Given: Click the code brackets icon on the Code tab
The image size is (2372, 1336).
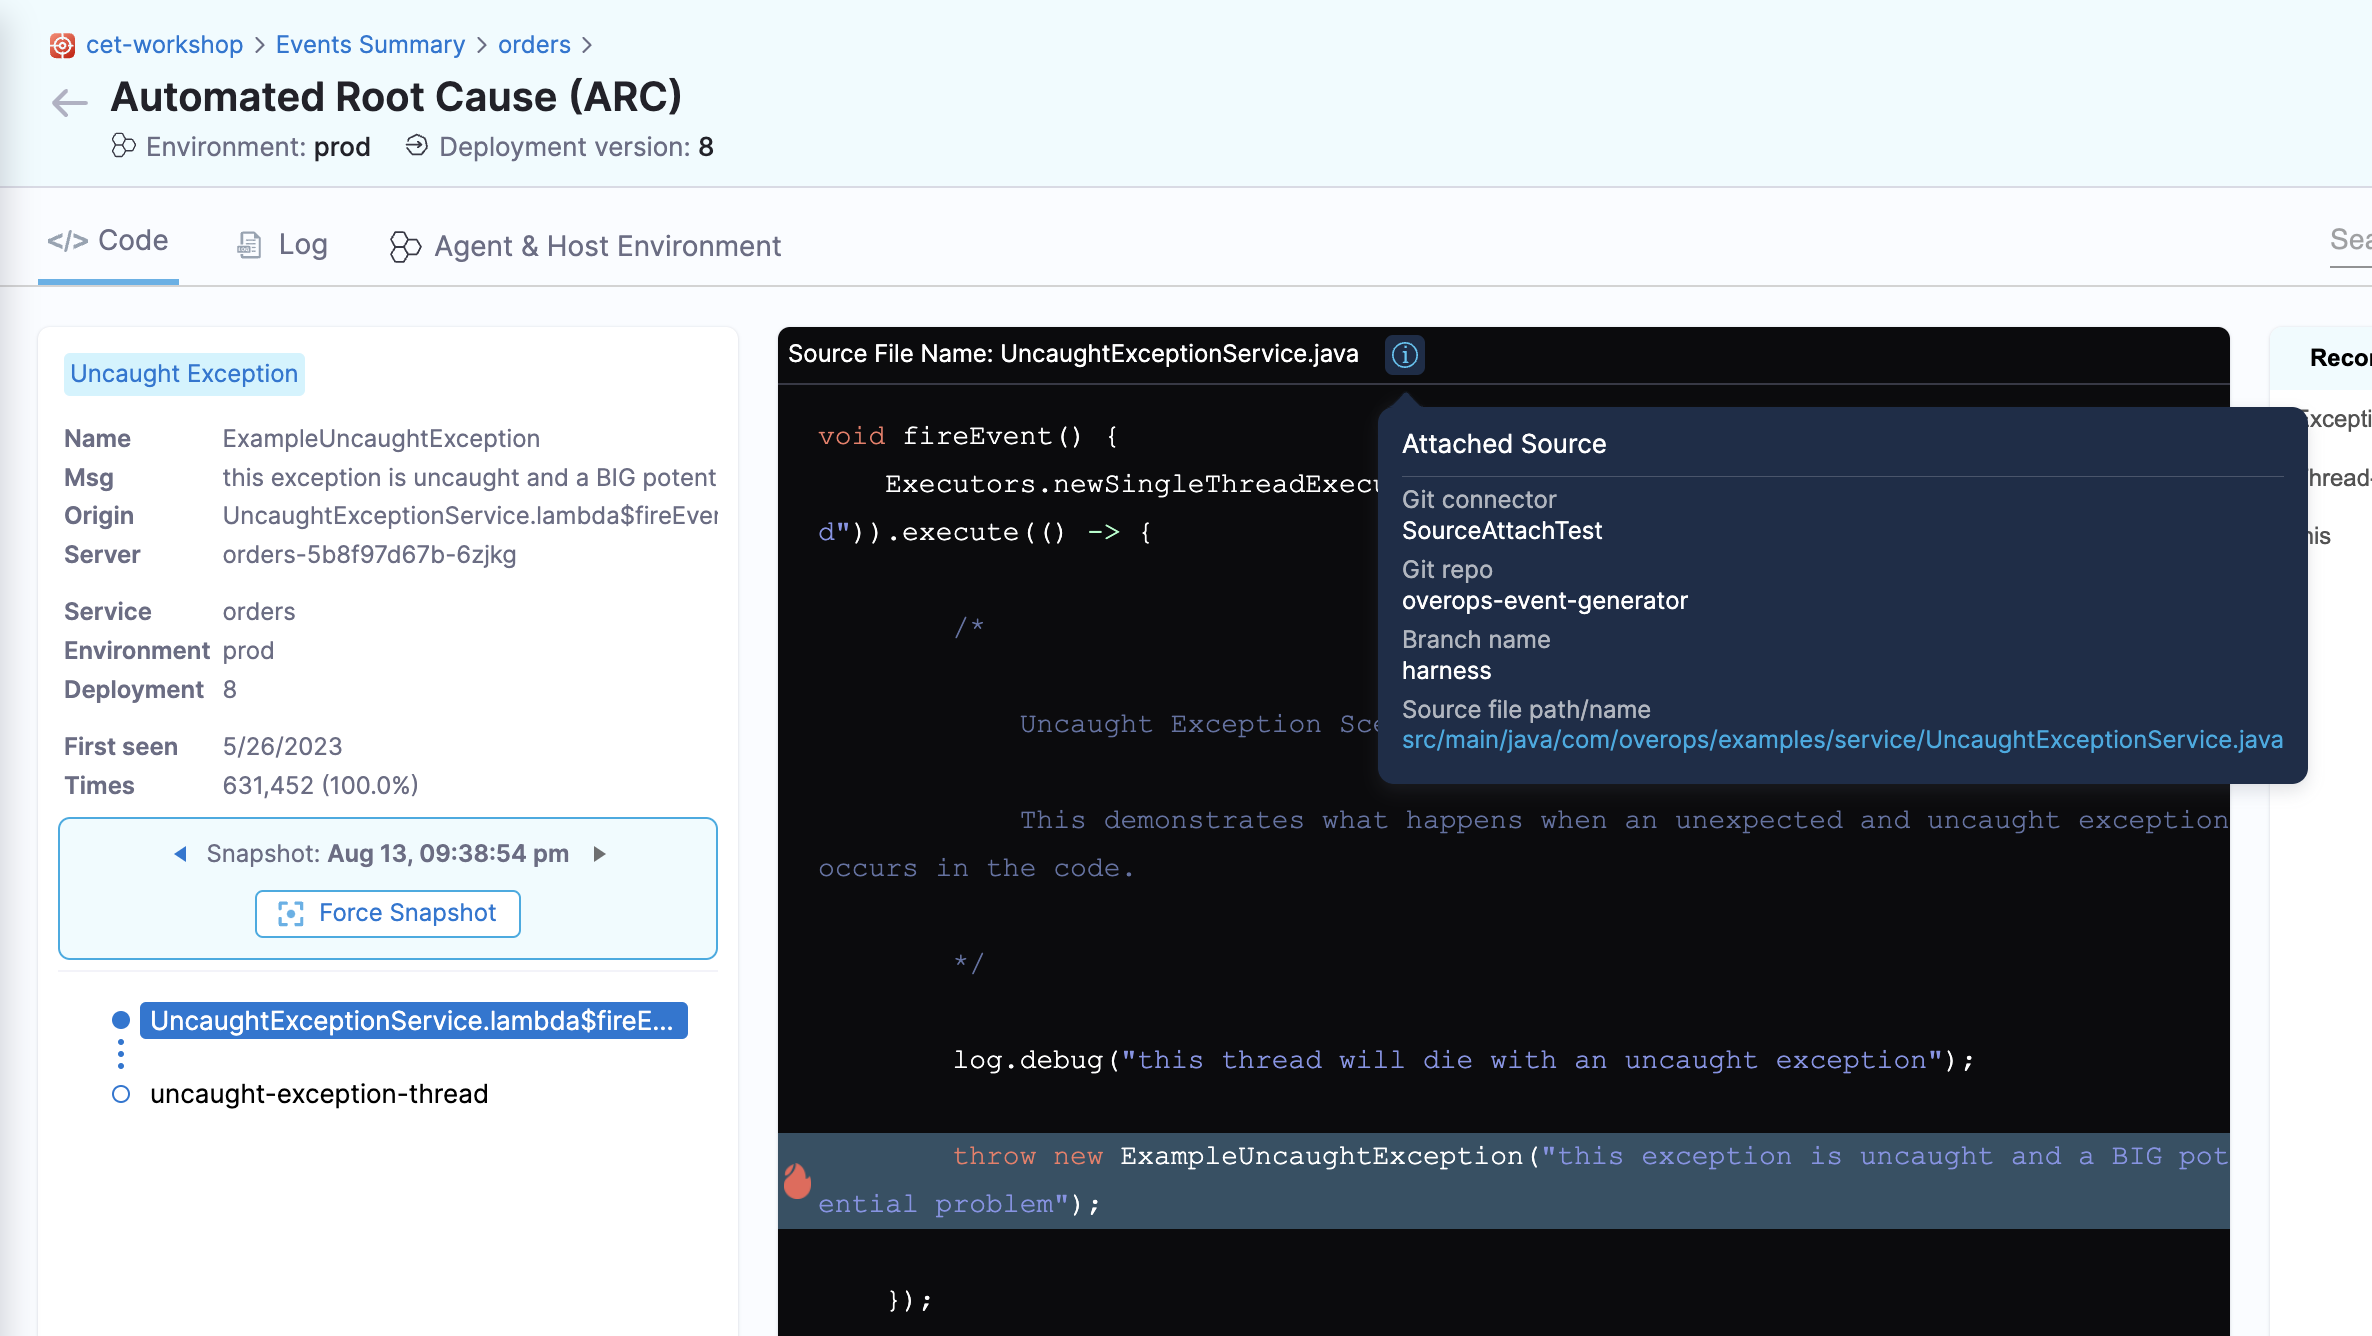Looking at the screenshot, I should pyautogui.click(x=68, y=240).
